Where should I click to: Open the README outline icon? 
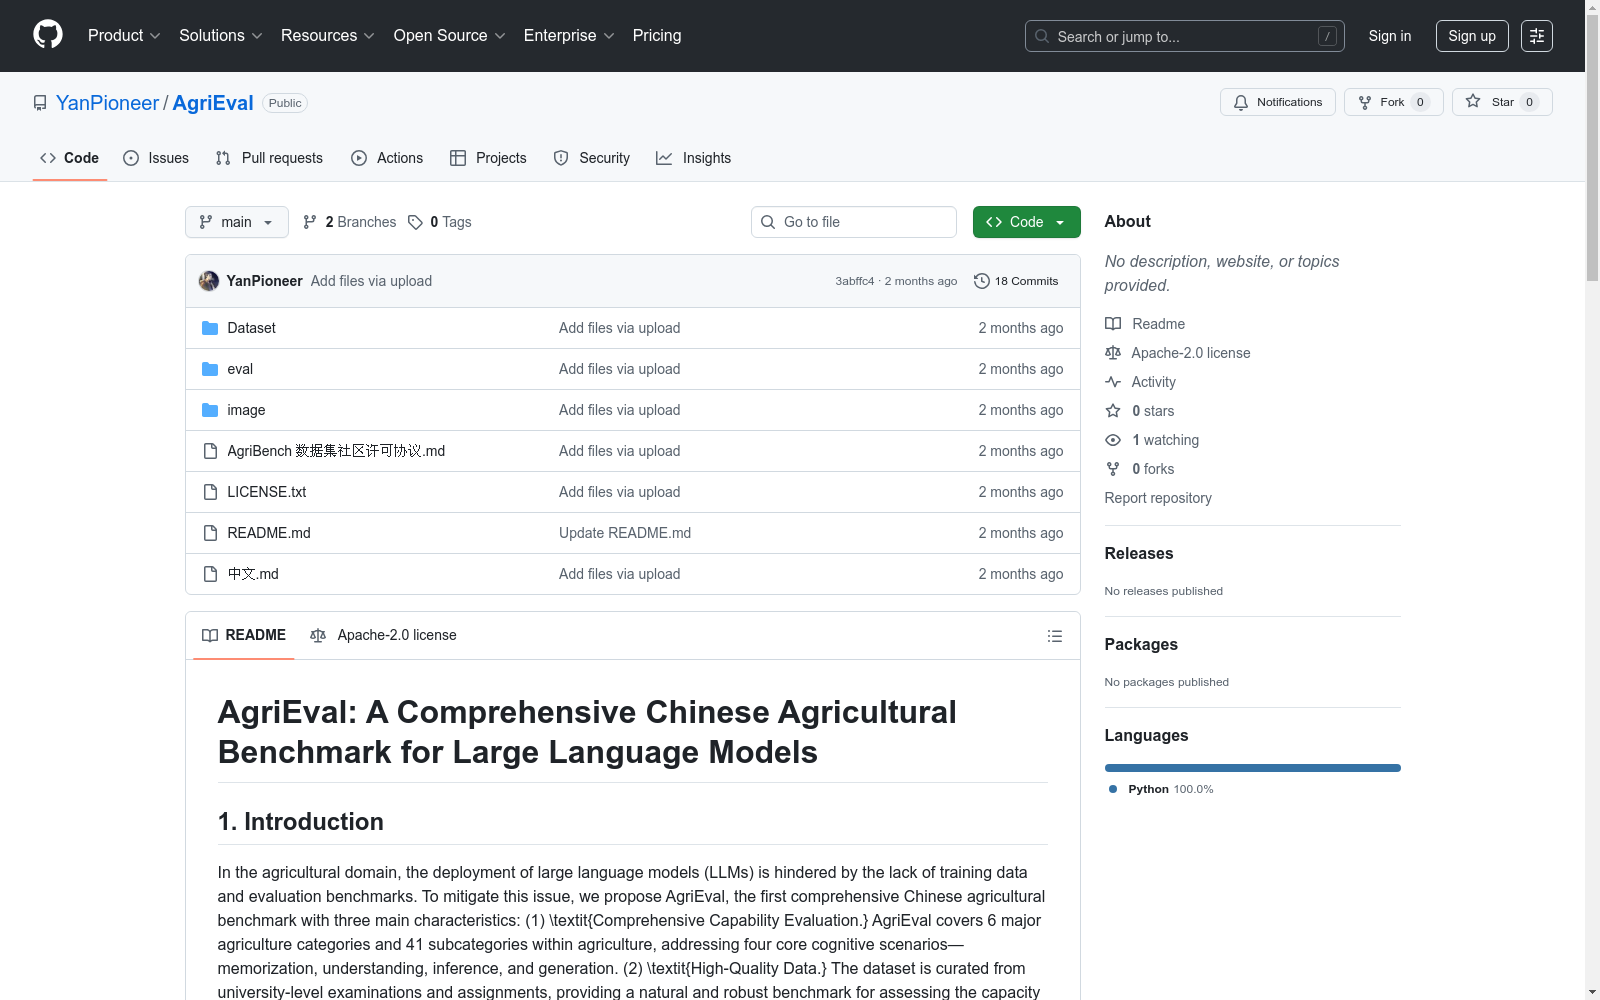1055,636
